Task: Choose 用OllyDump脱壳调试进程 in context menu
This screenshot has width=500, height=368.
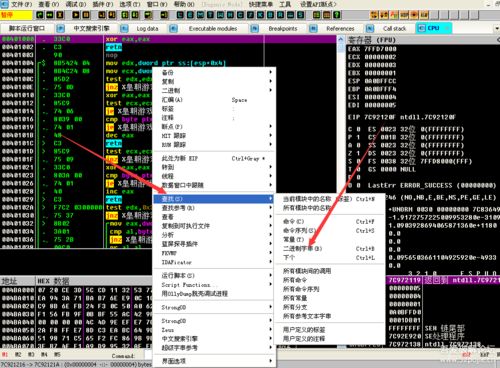Action: [215, 294]
